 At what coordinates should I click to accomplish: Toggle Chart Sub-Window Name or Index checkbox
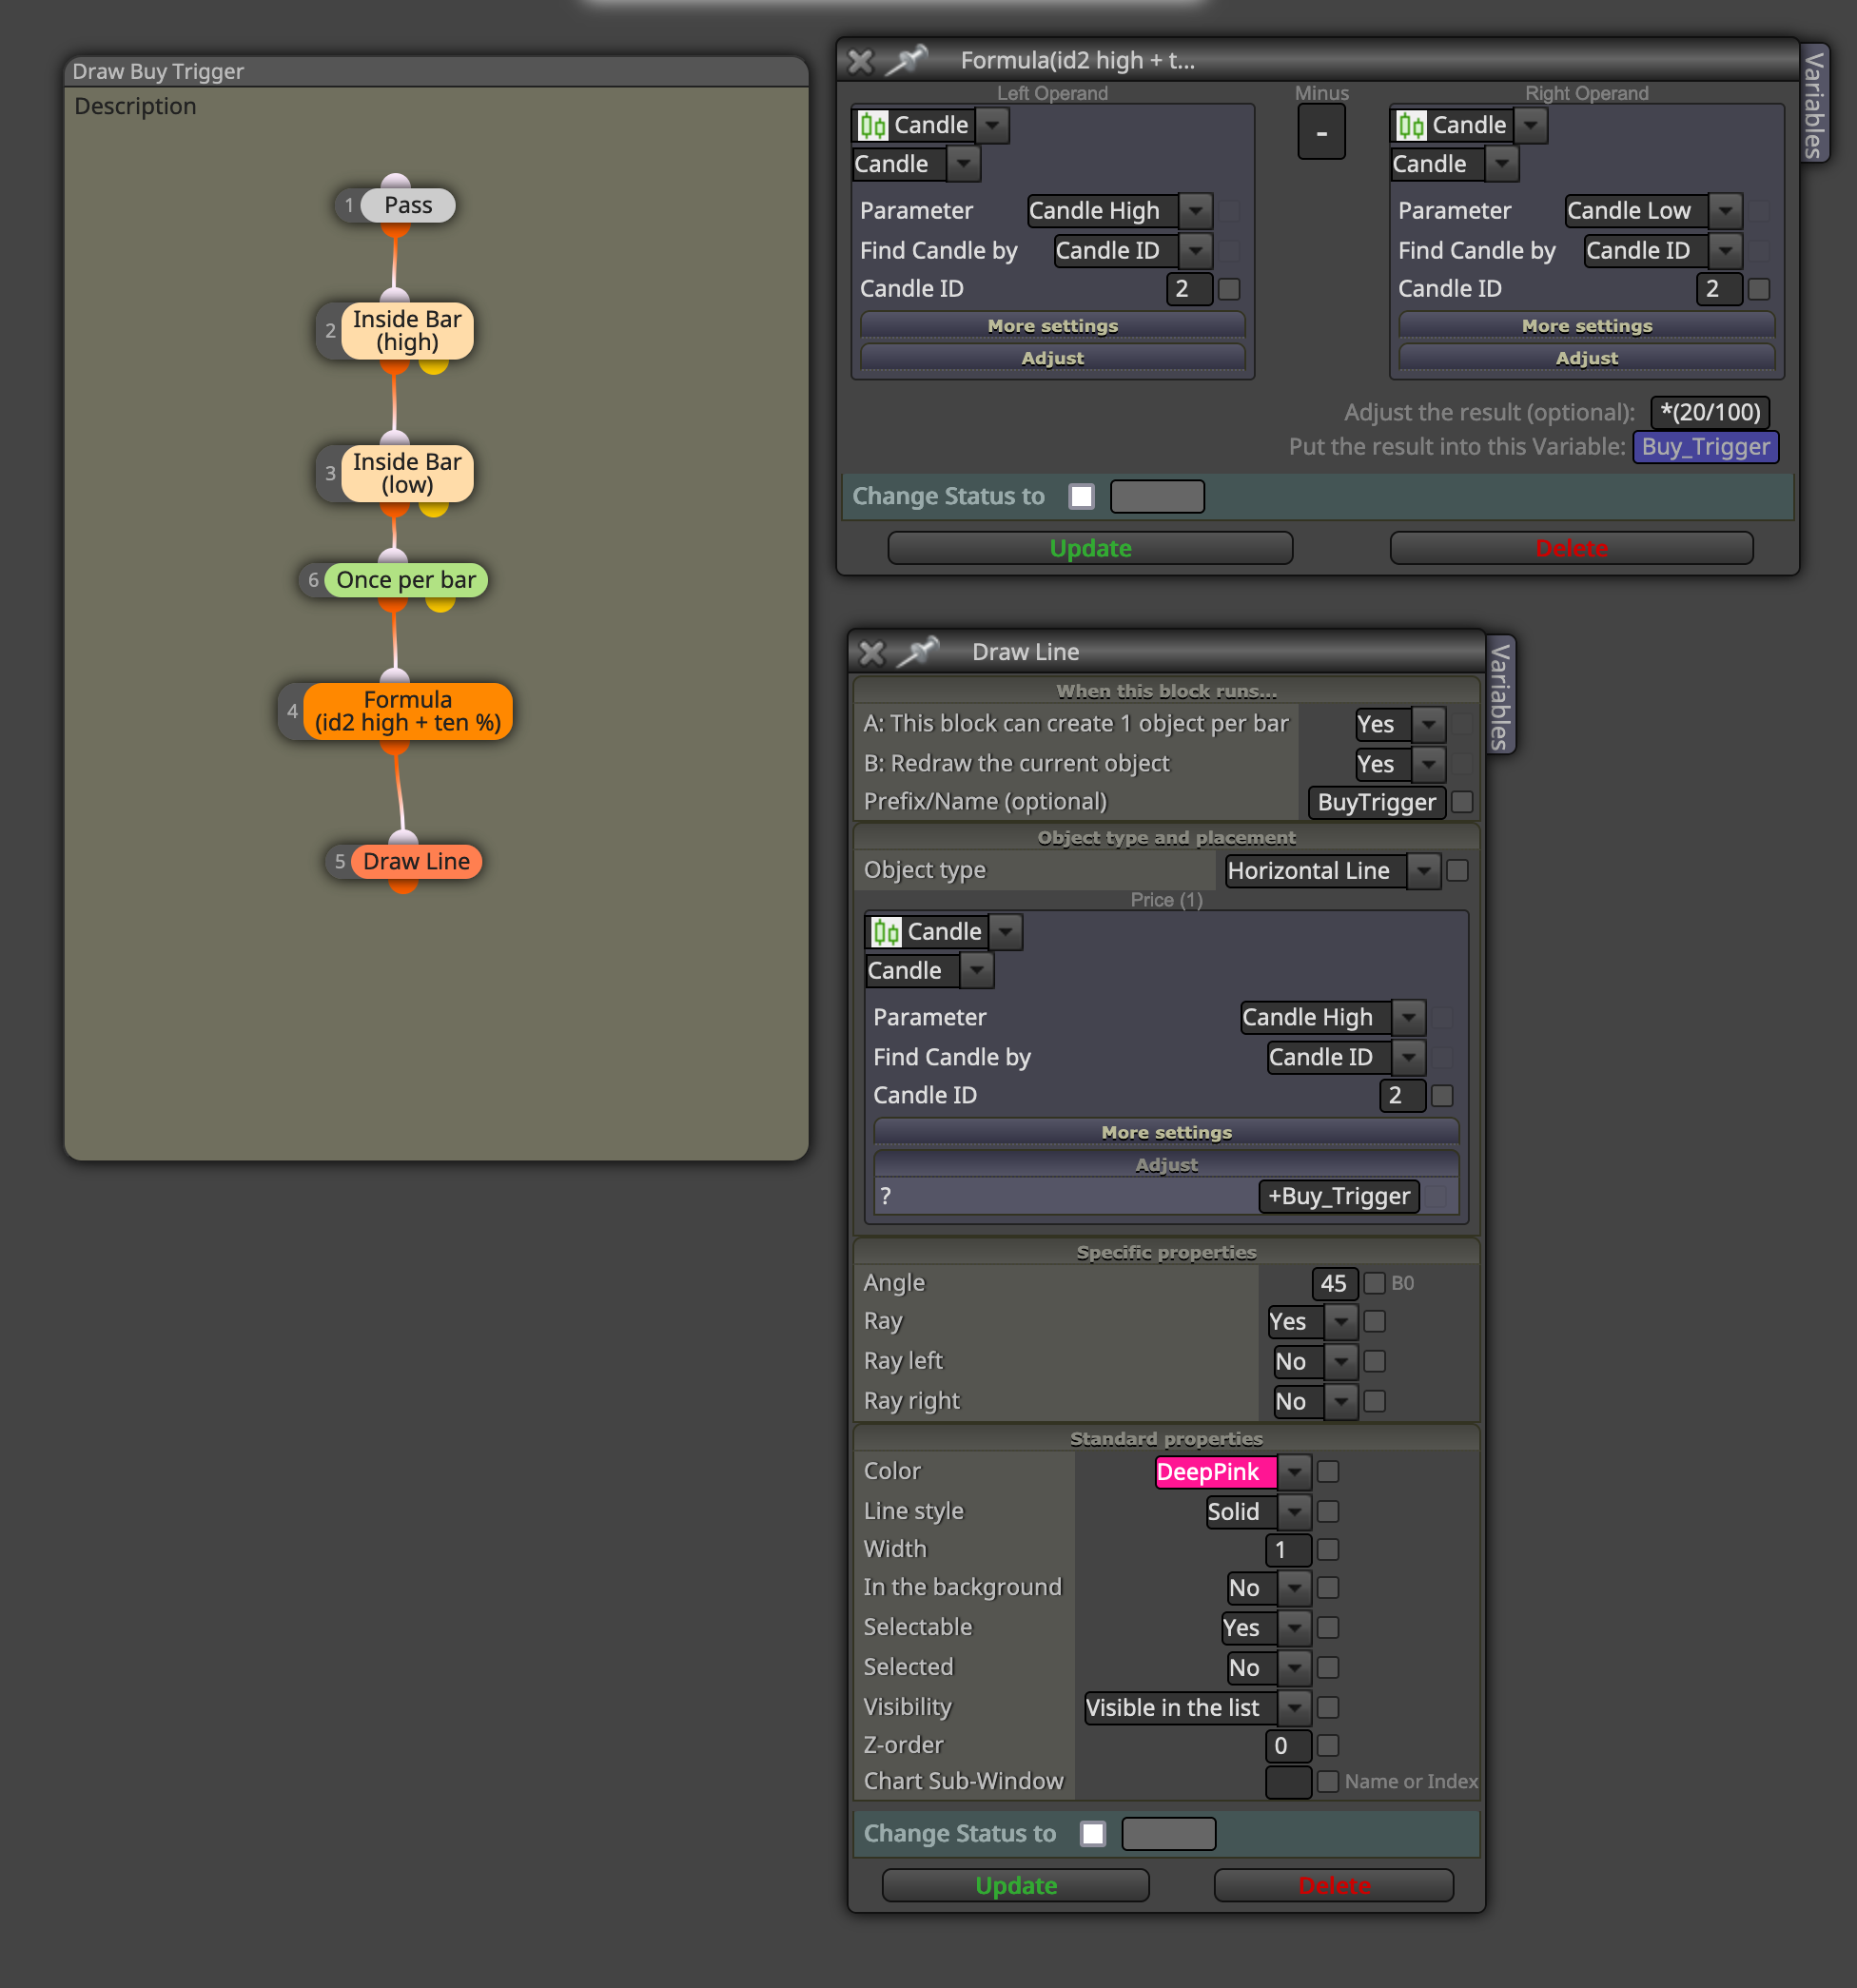click(x=1328, y=1782)
